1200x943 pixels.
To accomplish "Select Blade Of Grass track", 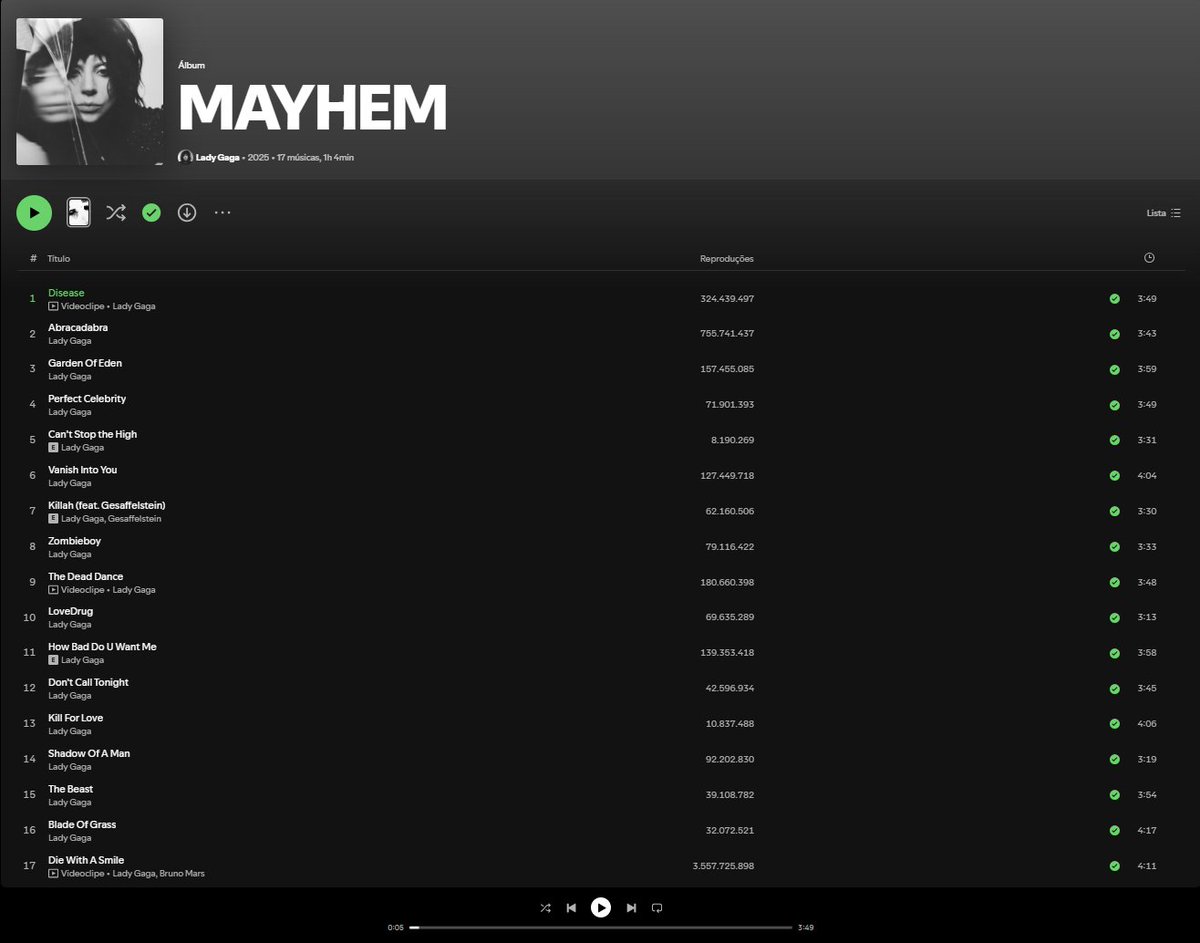I will pyautogui.click(x=82, y=824).
